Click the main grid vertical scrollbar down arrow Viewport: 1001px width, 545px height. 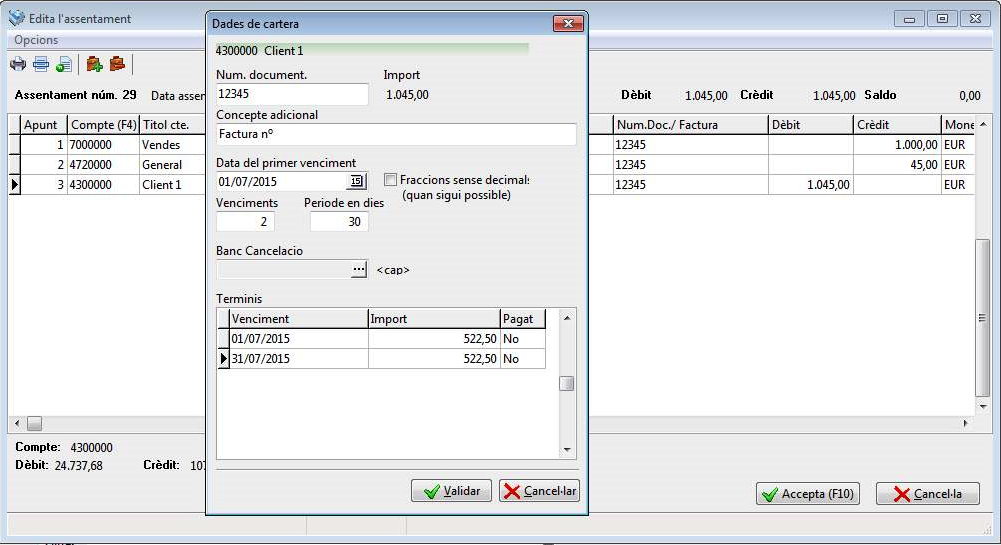pos(983,407)
